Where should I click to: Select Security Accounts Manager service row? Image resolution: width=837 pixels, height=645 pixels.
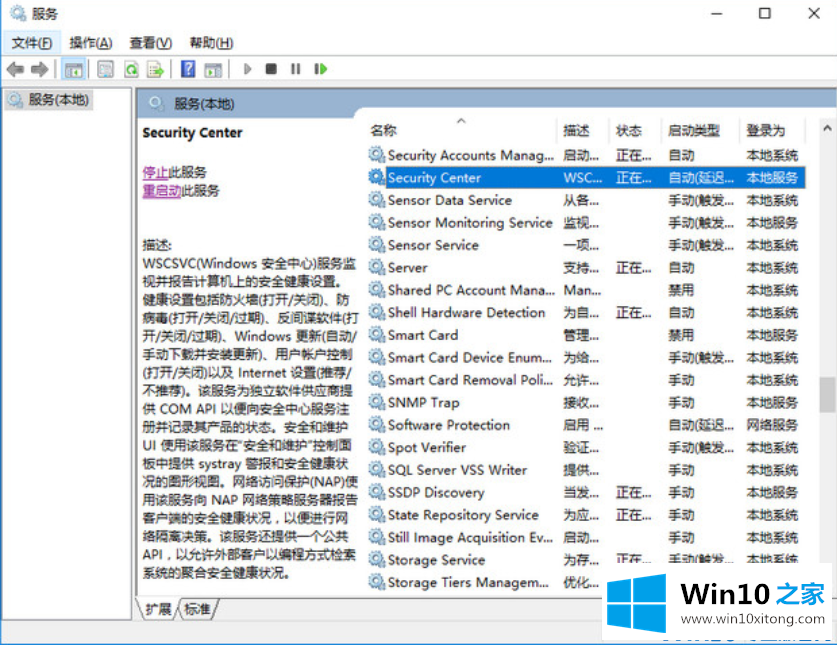pos(586,155)
